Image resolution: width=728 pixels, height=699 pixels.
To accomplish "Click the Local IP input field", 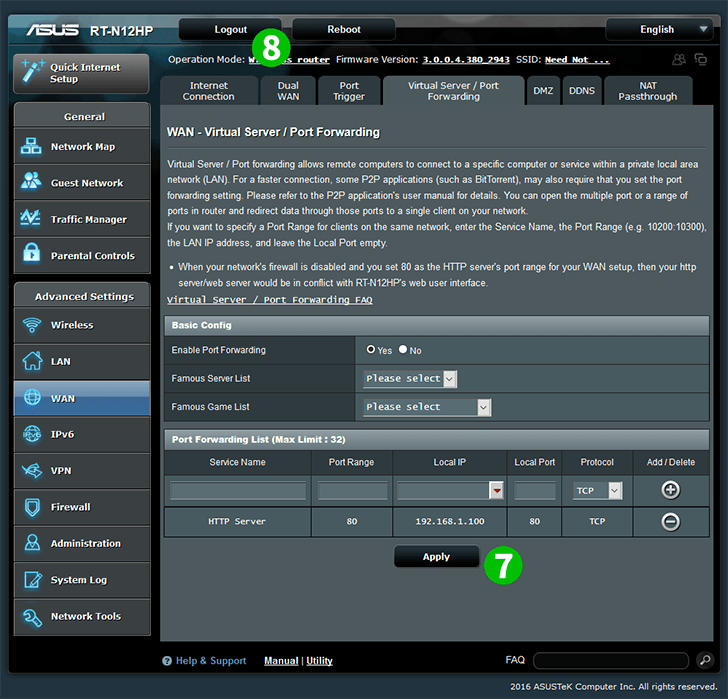I will pyautogui.click(x=443, y=491).
